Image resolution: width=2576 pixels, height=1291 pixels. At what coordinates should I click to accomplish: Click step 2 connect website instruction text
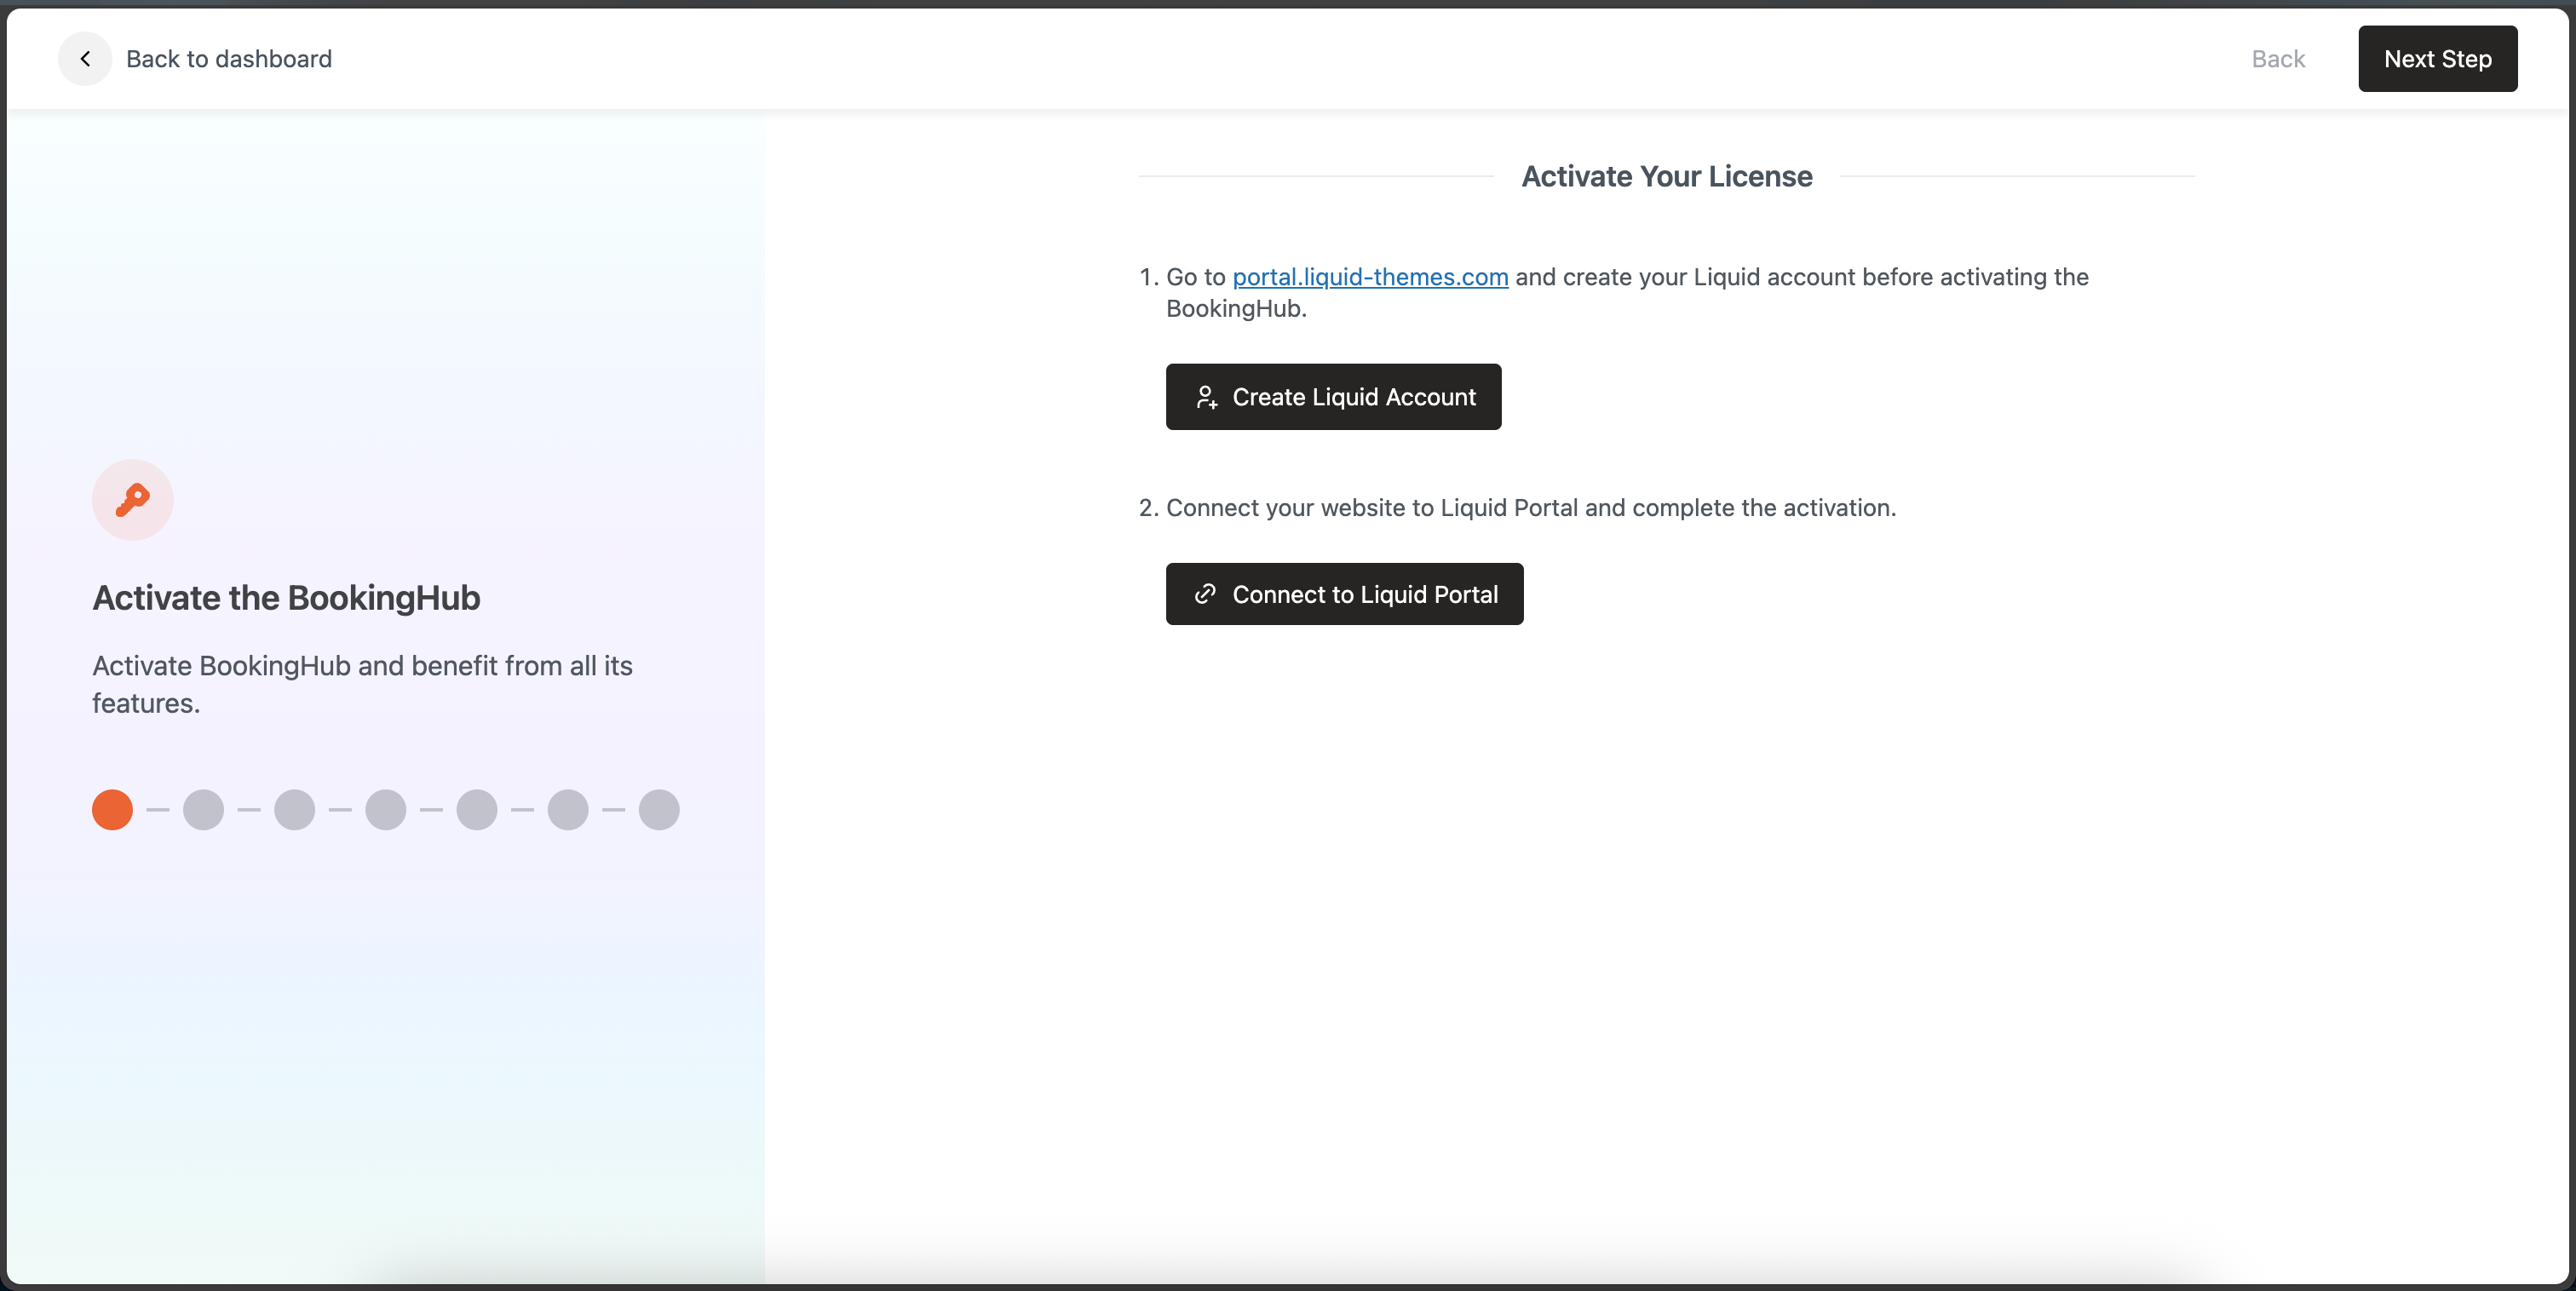(x=1530, y=508)
